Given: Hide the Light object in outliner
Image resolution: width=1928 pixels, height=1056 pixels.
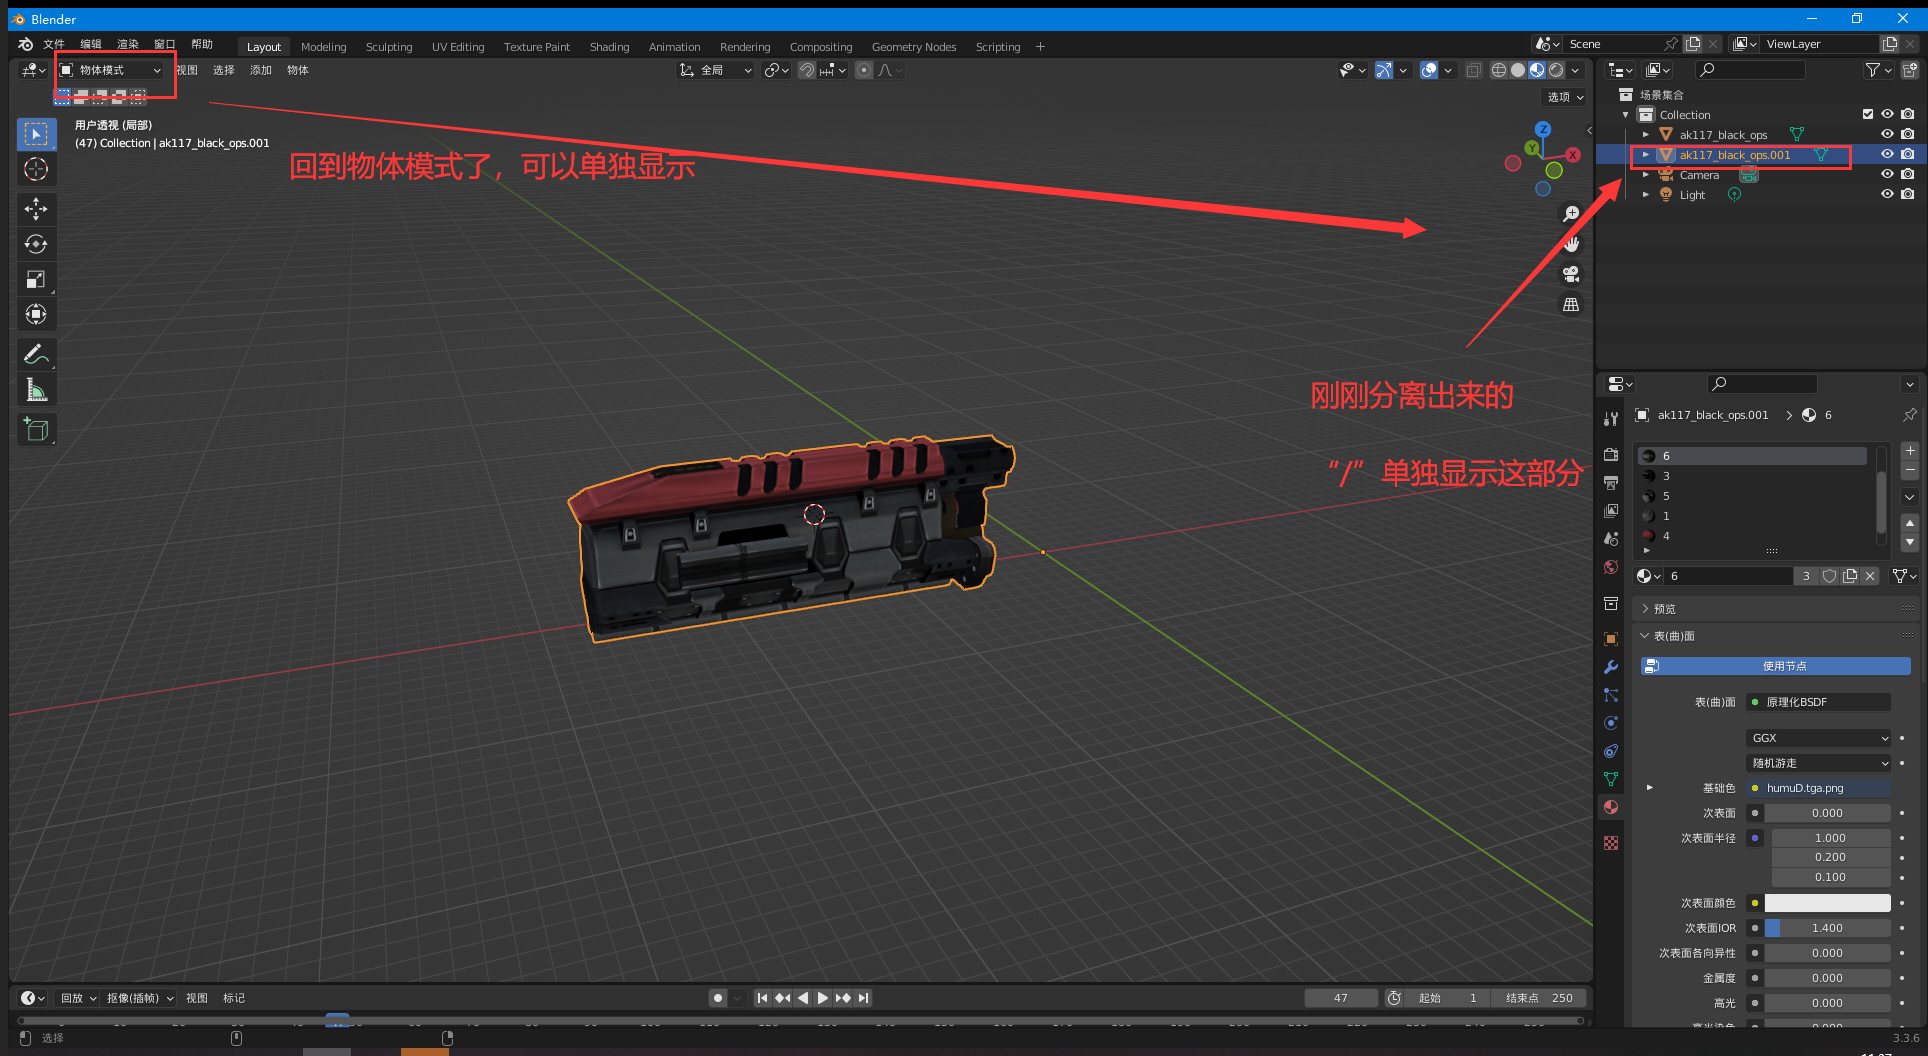Looking at the screenshot, I should (1887, 194).
